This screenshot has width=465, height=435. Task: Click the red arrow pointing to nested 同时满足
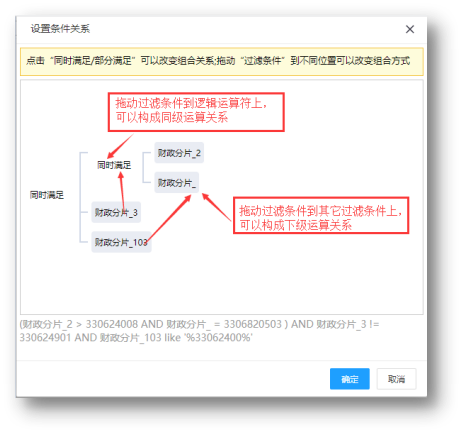pyautogui.click(x=120, y=146)
